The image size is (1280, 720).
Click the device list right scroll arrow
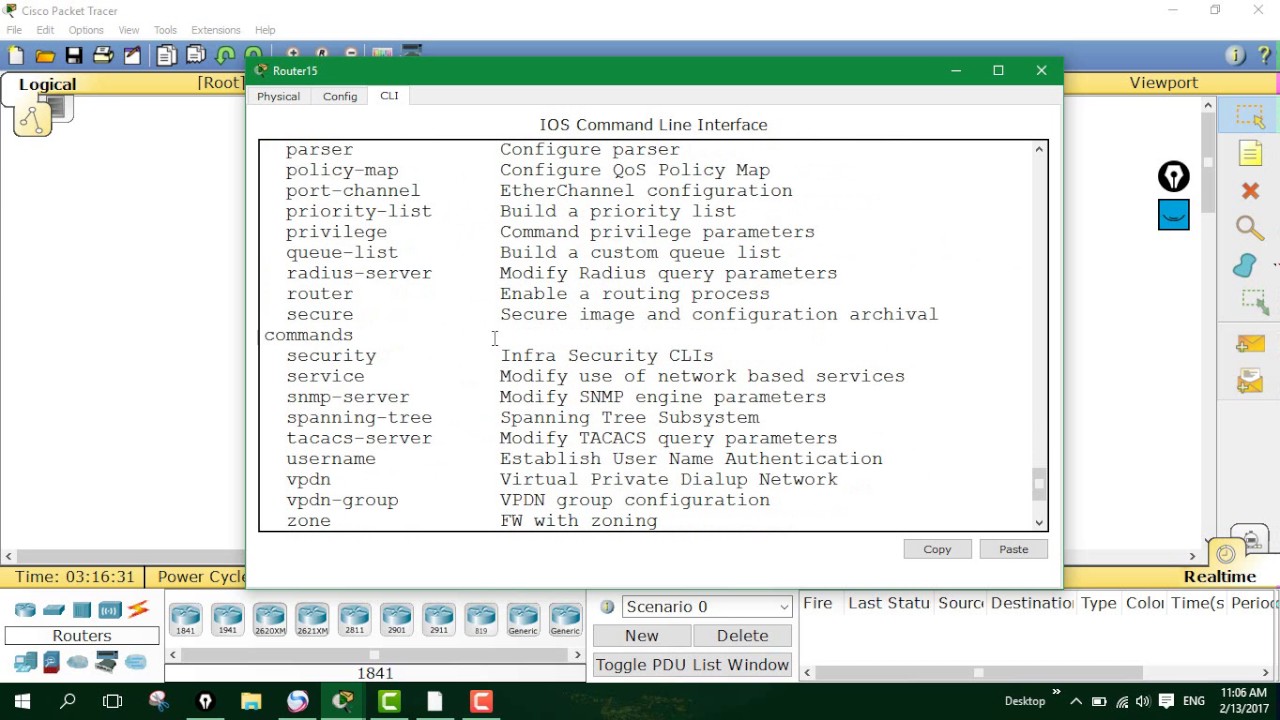tap(577, 655)
